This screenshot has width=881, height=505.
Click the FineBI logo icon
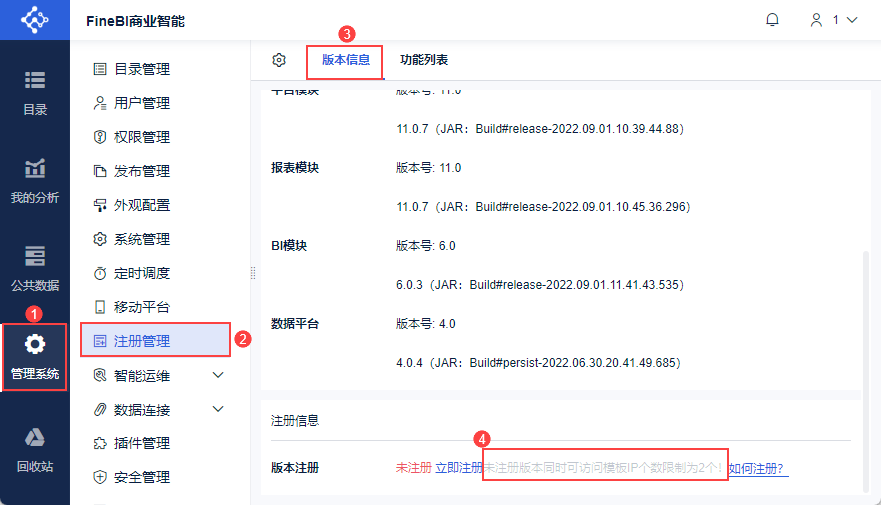pyautogui.click(x=35, y=20)
